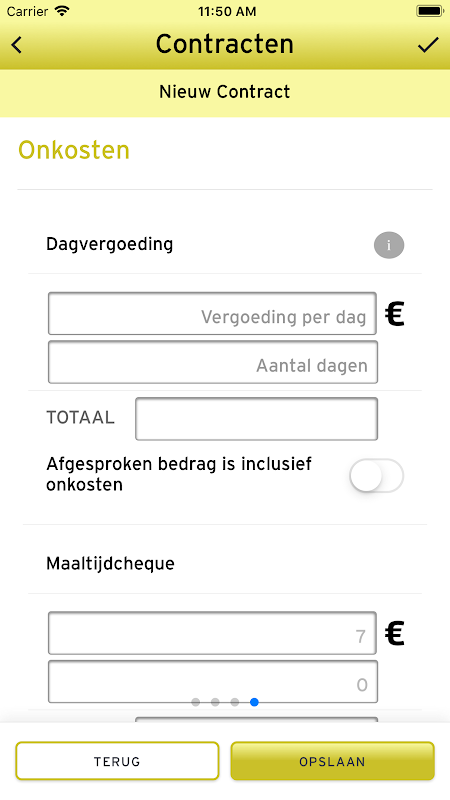450x800 pixels.
Task: Focus the Aantal dagen field
Action: click(x=213, y=362)
